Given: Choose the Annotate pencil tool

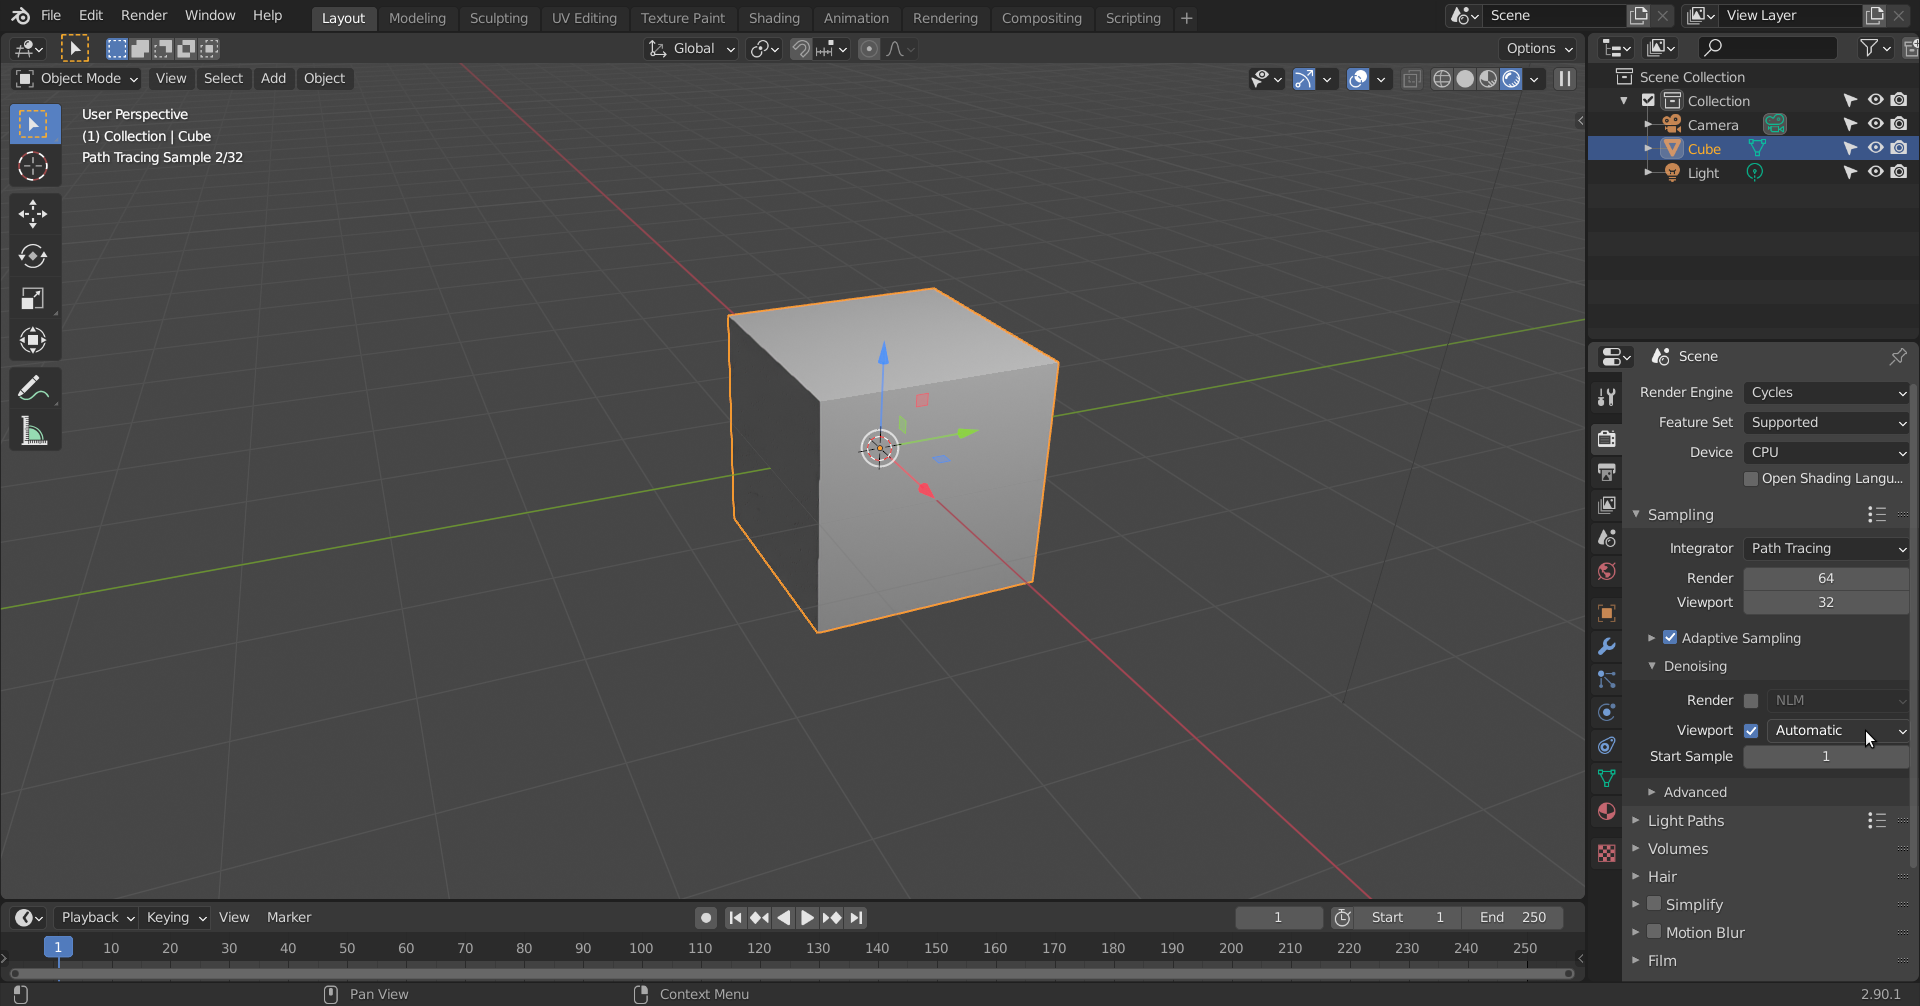Looking at the screenshot, I should pyautogui.click(x=33, y=388).
